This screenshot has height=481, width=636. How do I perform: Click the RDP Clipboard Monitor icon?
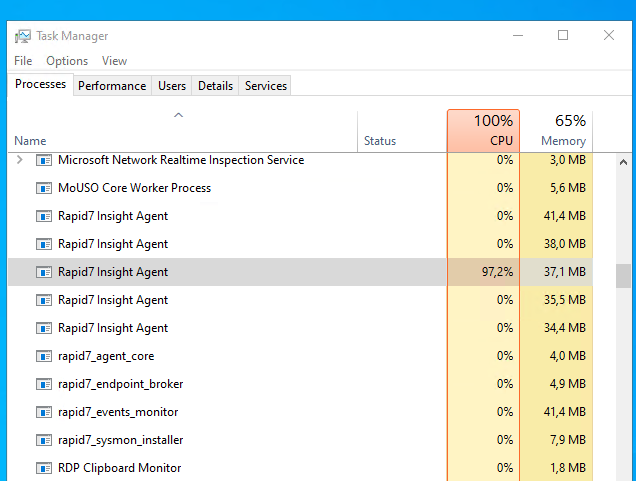44,468
